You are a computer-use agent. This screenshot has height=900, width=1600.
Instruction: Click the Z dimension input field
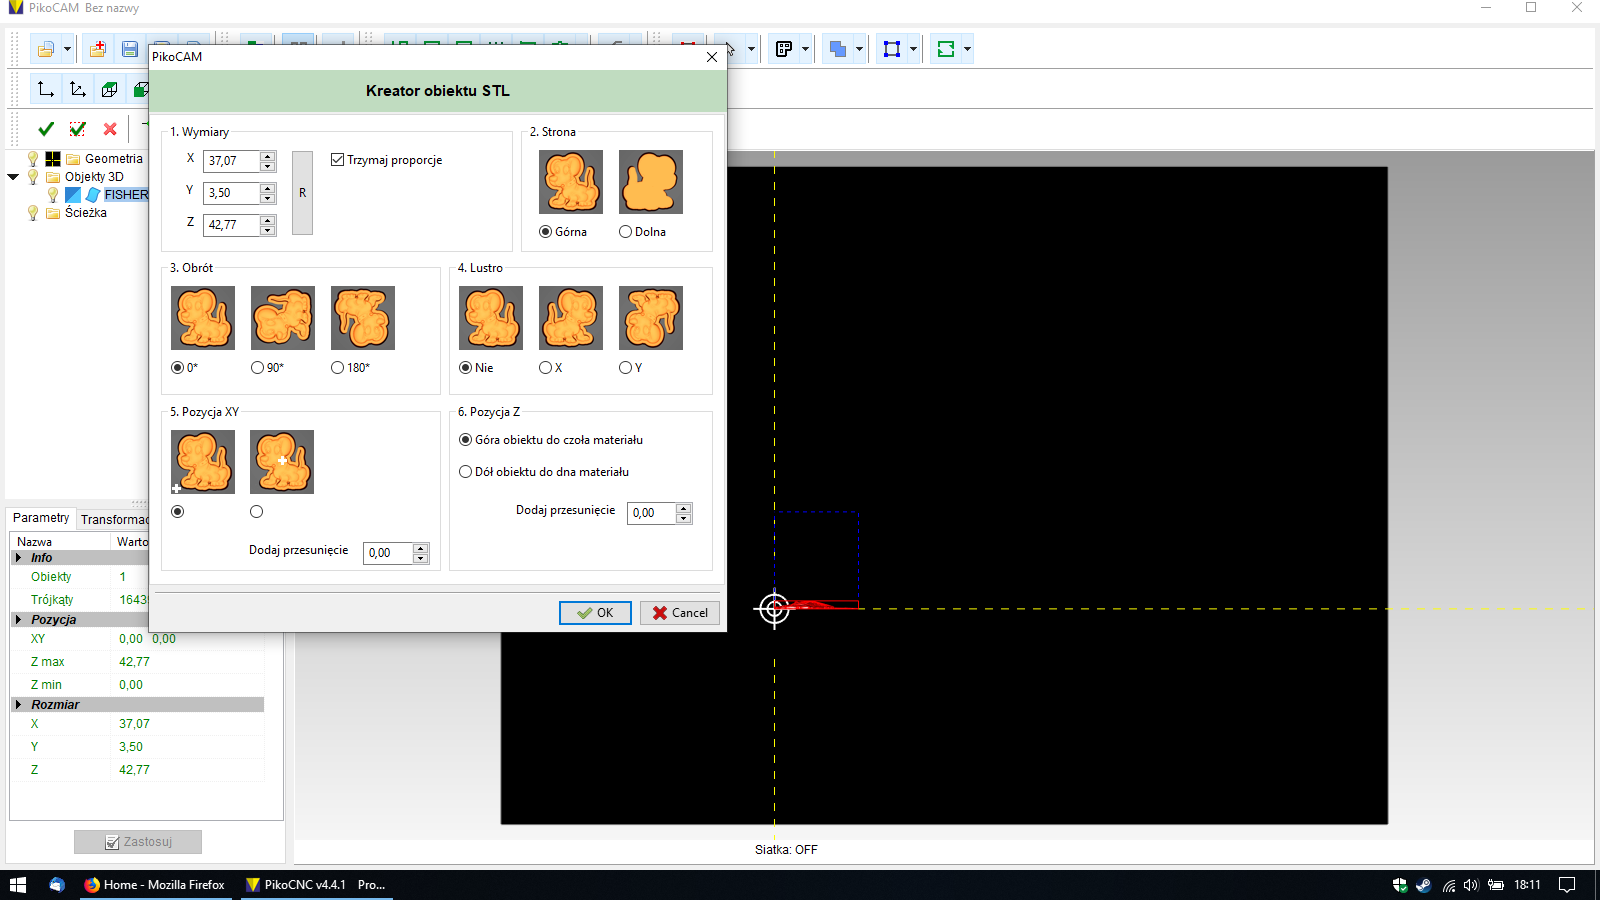click(x=232, y=225)
